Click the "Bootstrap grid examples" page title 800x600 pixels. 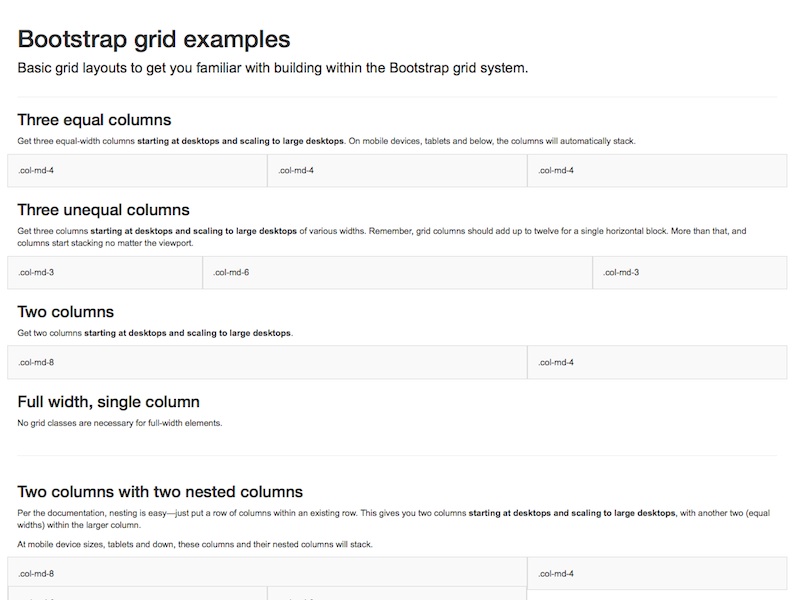click(154, 40)
